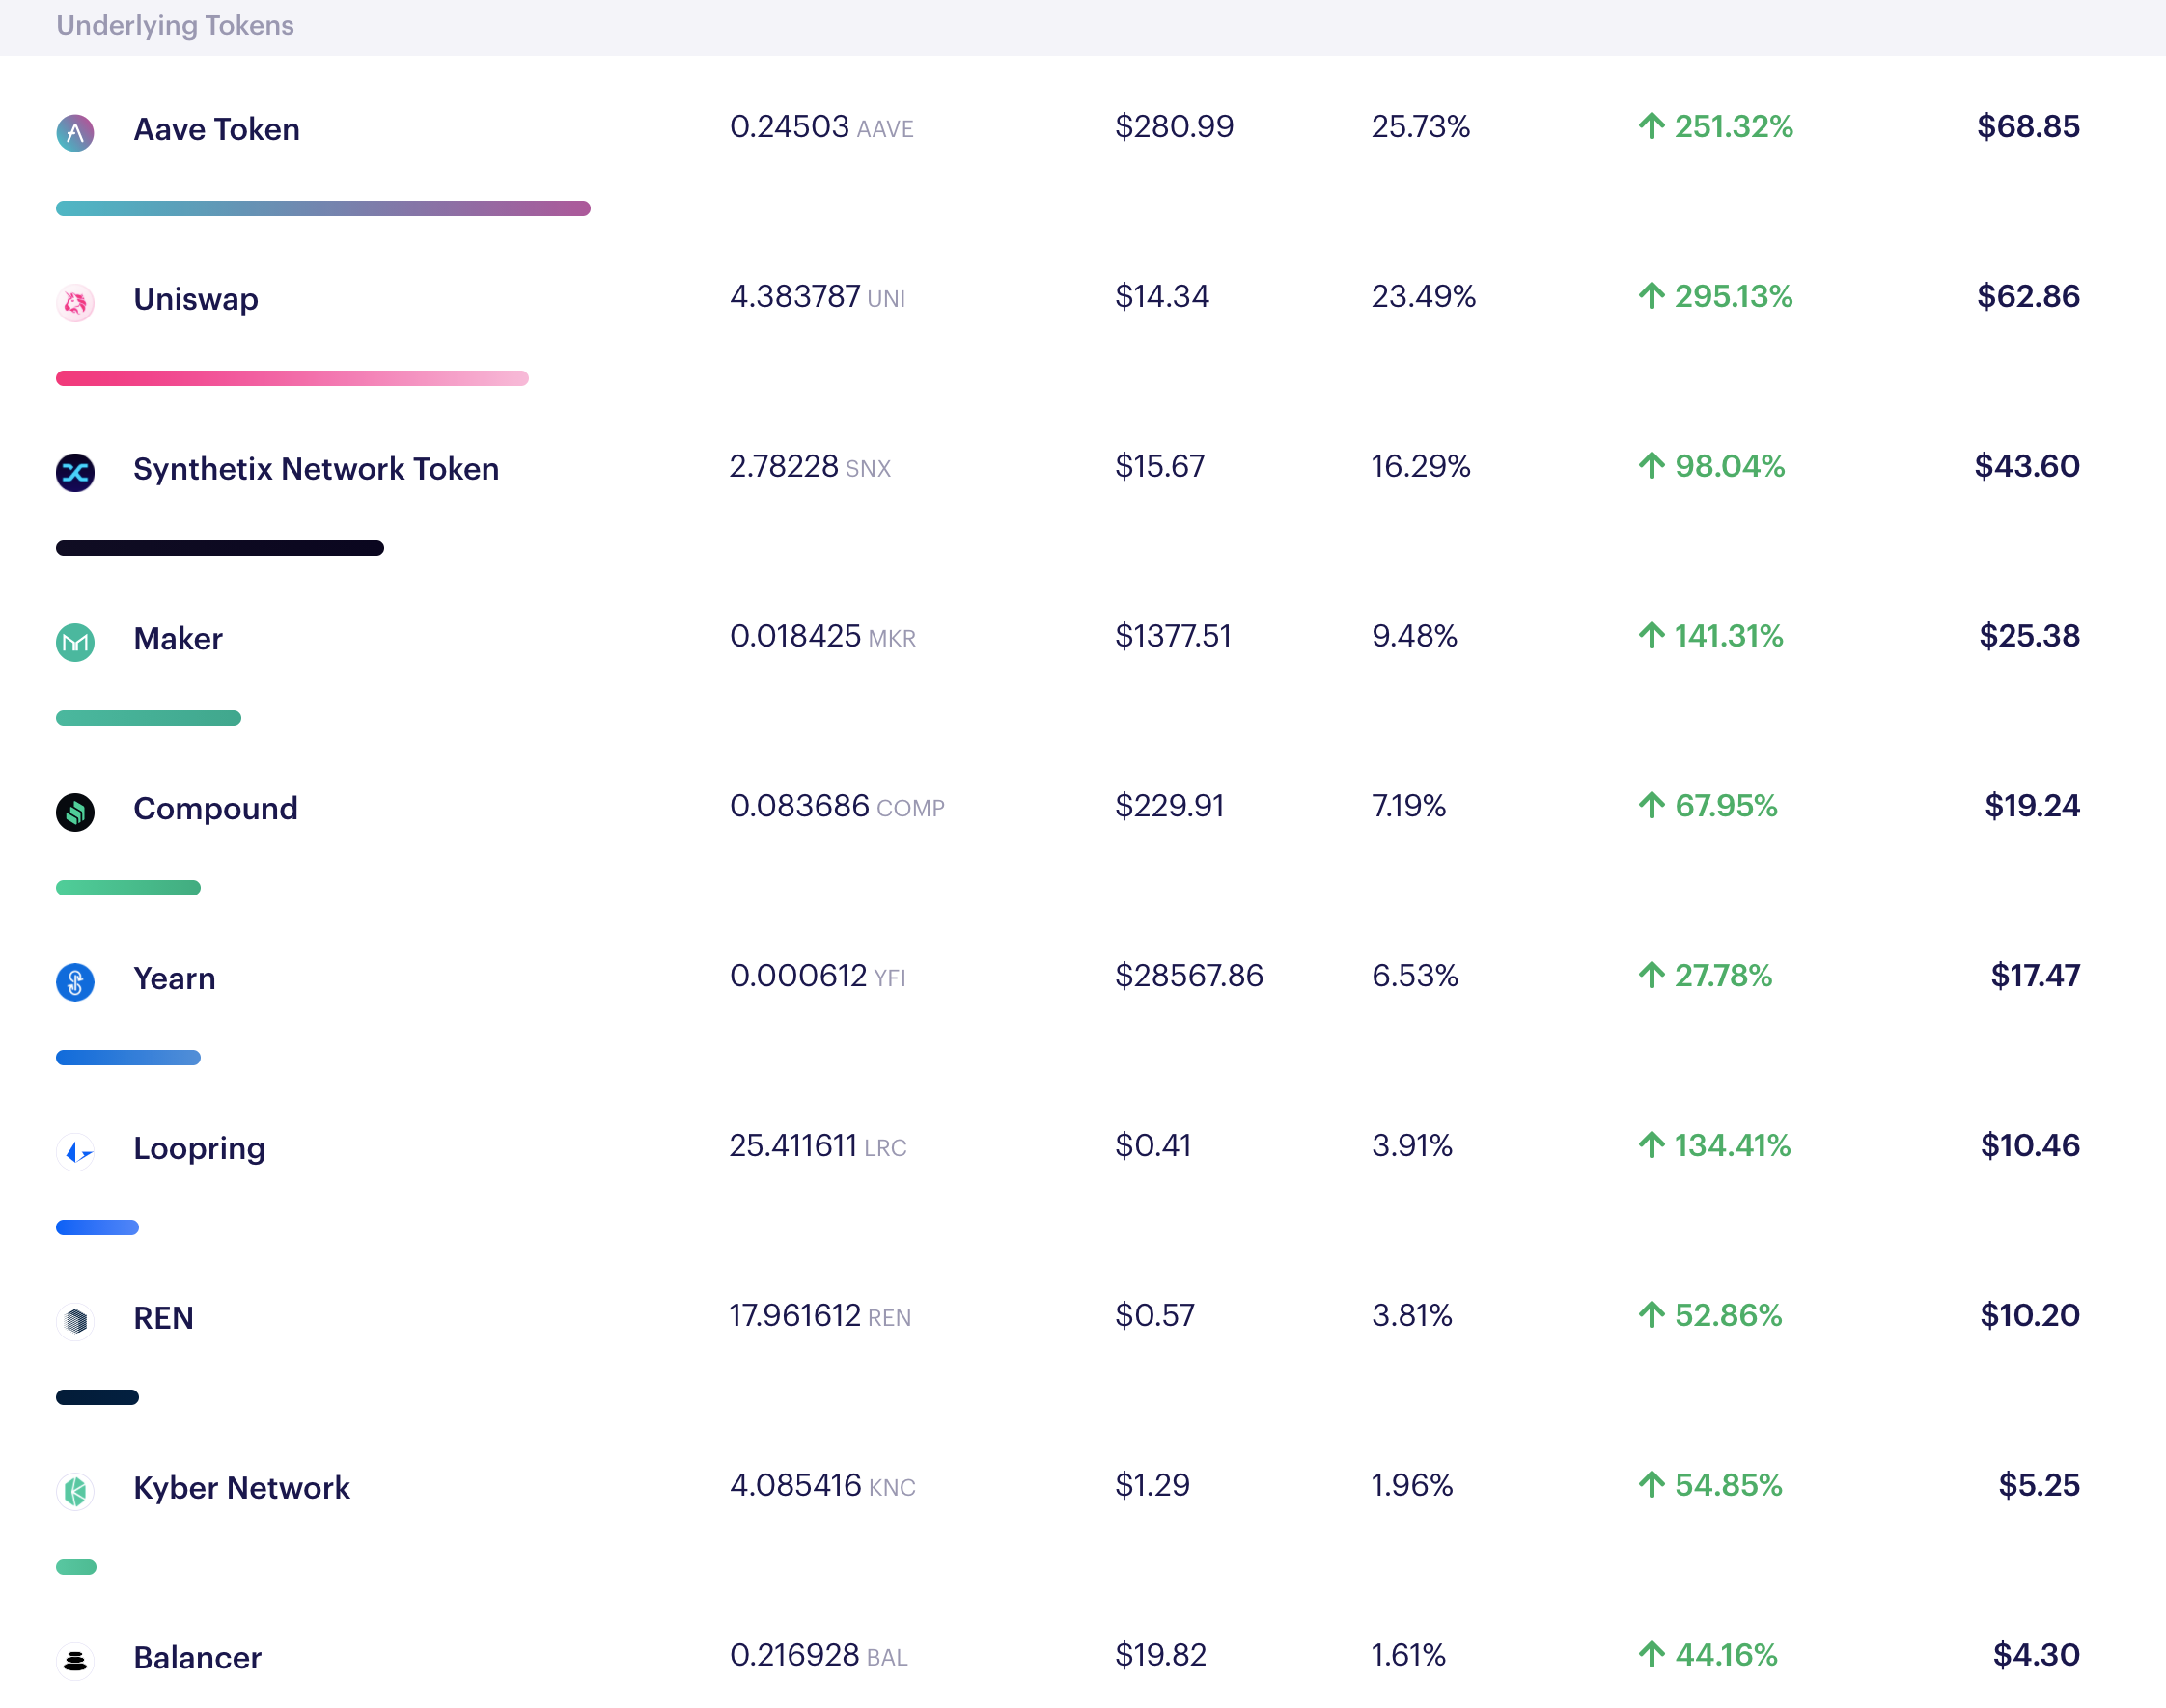Screen dimensions: 2166x1708
Task: Click the Yearn logo icon
Action: [x=75, y=982]
